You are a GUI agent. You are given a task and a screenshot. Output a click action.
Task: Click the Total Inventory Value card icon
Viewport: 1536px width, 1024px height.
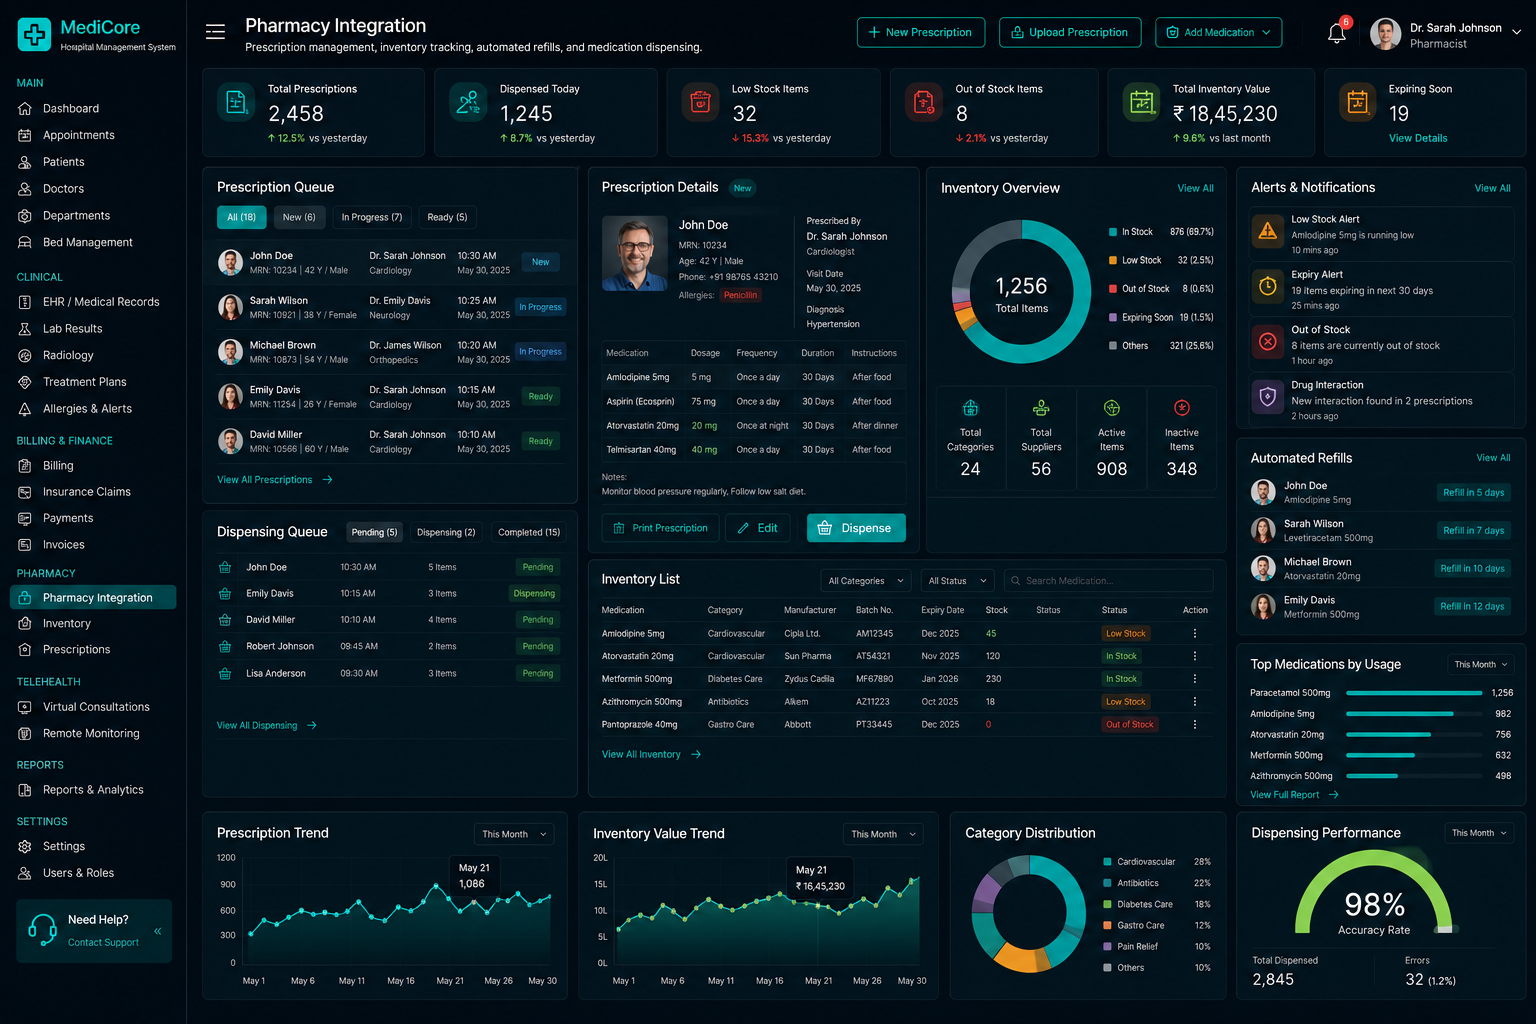coord(1141,102)
